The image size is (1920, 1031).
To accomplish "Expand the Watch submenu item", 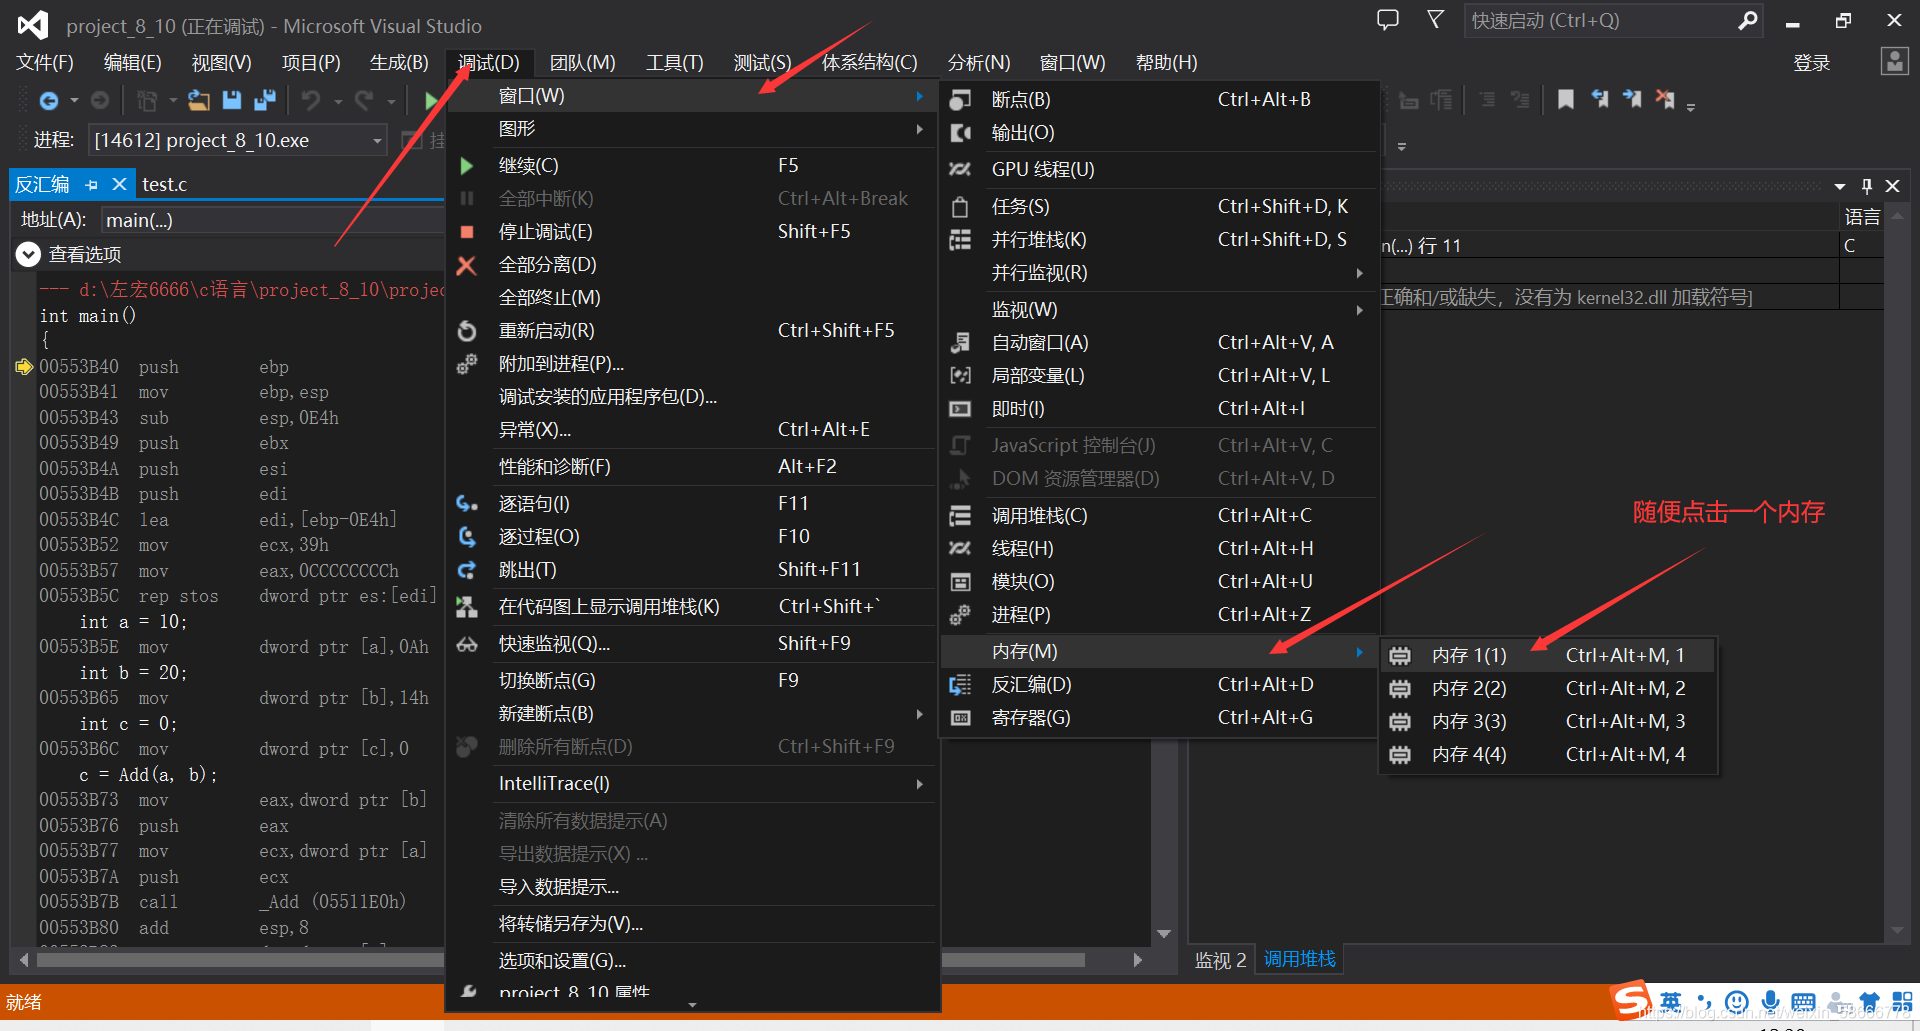I will [x=1159, y=309].
